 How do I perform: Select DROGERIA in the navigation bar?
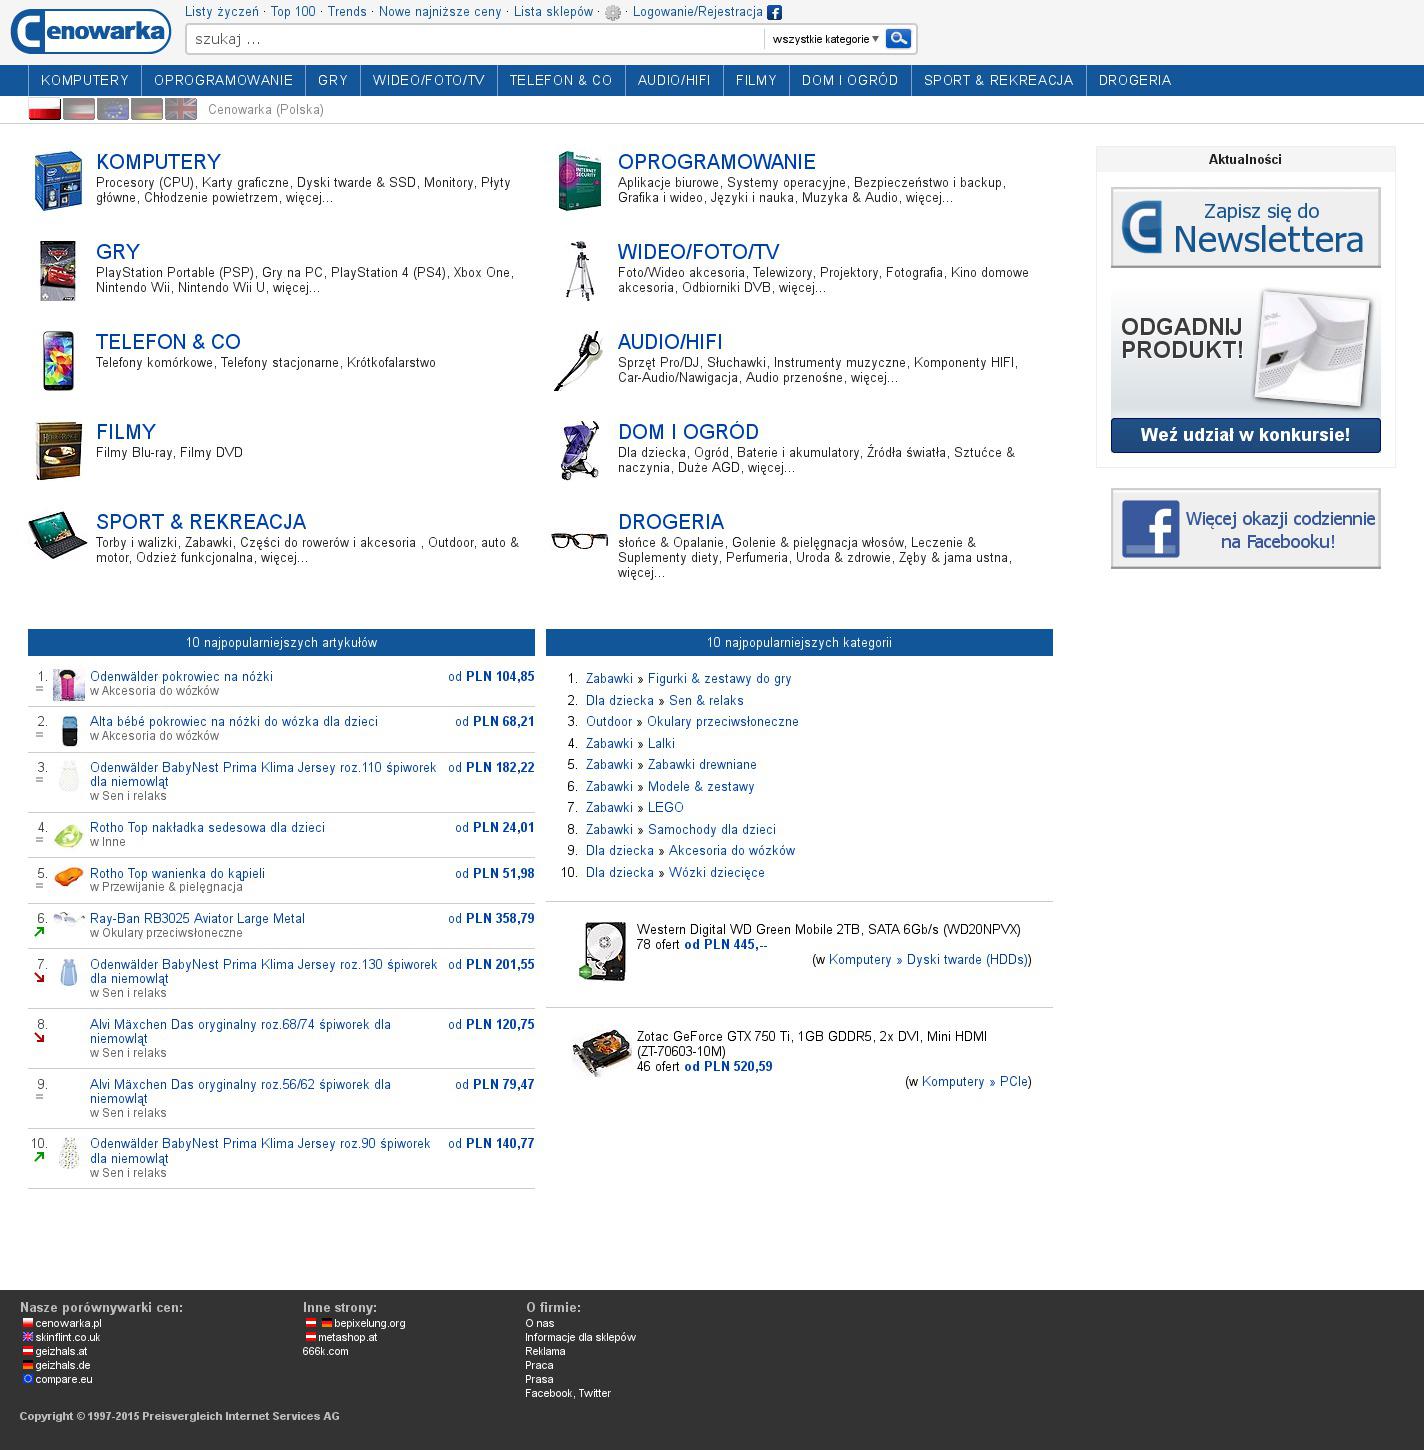[1134, 80]
